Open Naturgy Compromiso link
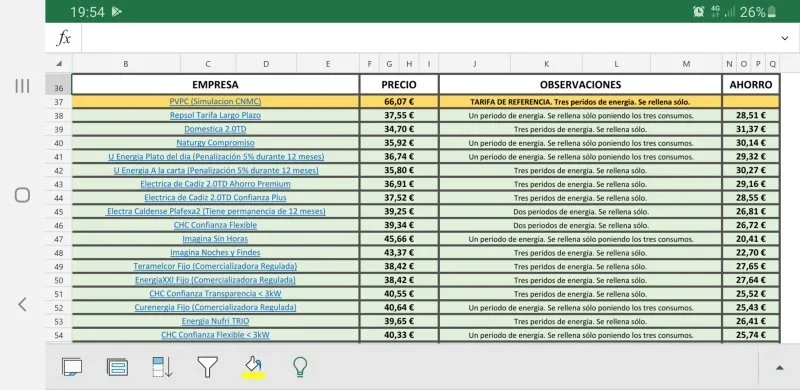The width and height of the screenshot is (800, 390). (215, 143)
